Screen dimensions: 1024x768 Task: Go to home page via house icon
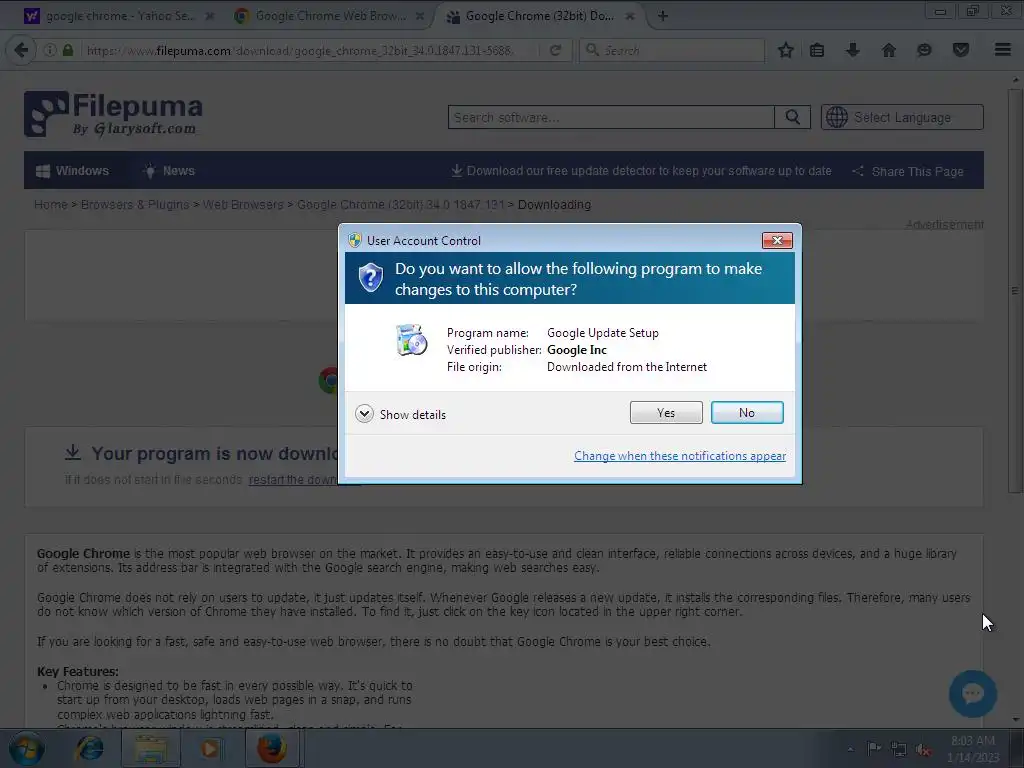pos(888,50)
